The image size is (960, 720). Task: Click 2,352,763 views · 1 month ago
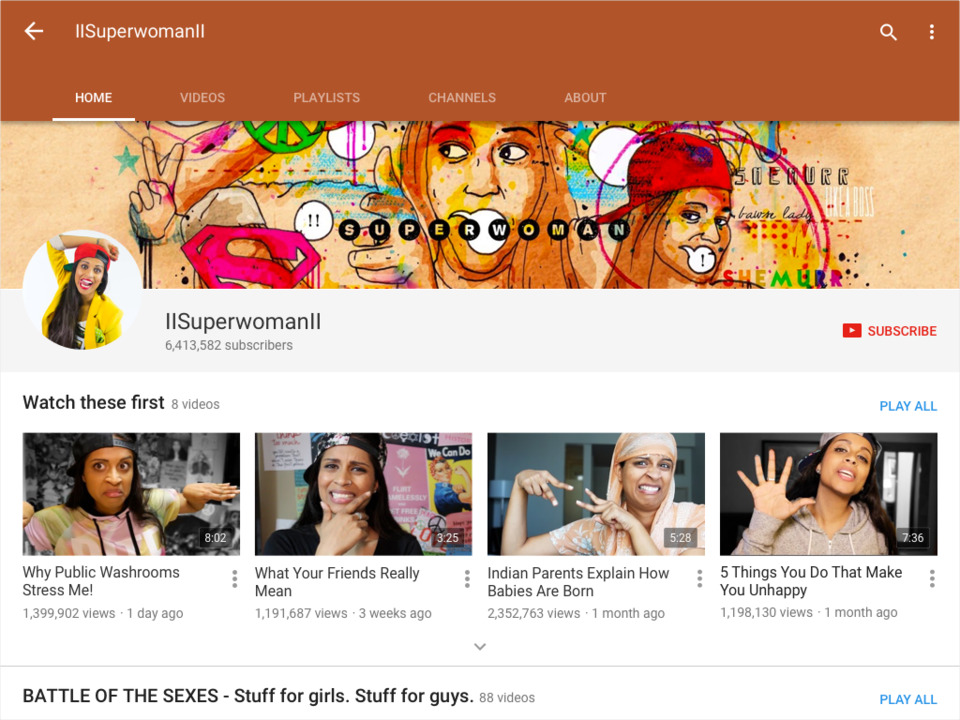[x=576, y=613]
